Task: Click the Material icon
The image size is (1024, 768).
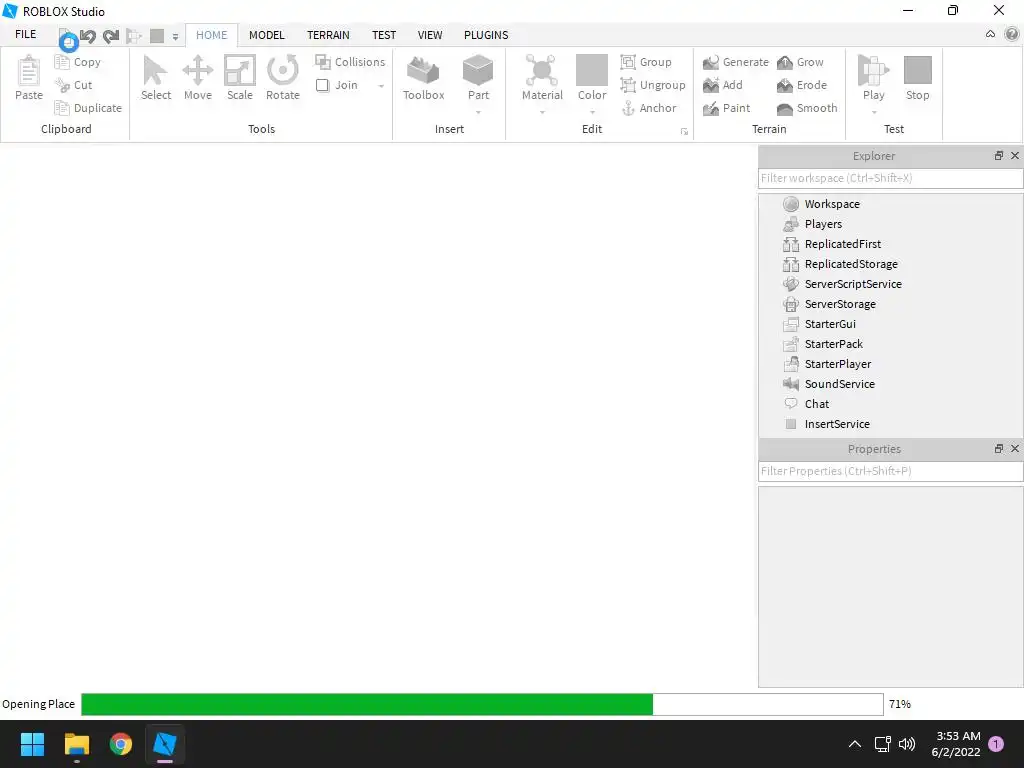Action: tap(542, 71)
